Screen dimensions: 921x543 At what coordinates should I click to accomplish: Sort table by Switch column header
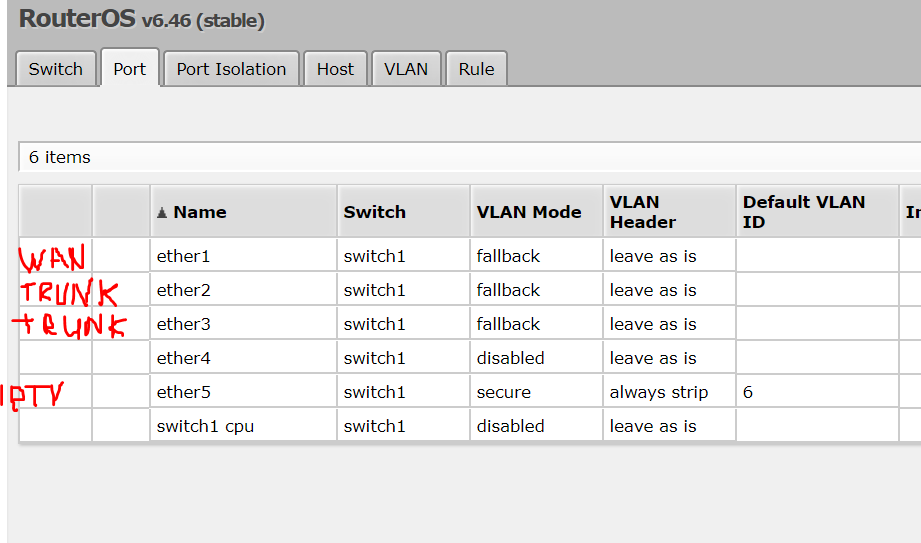[374, 212]
